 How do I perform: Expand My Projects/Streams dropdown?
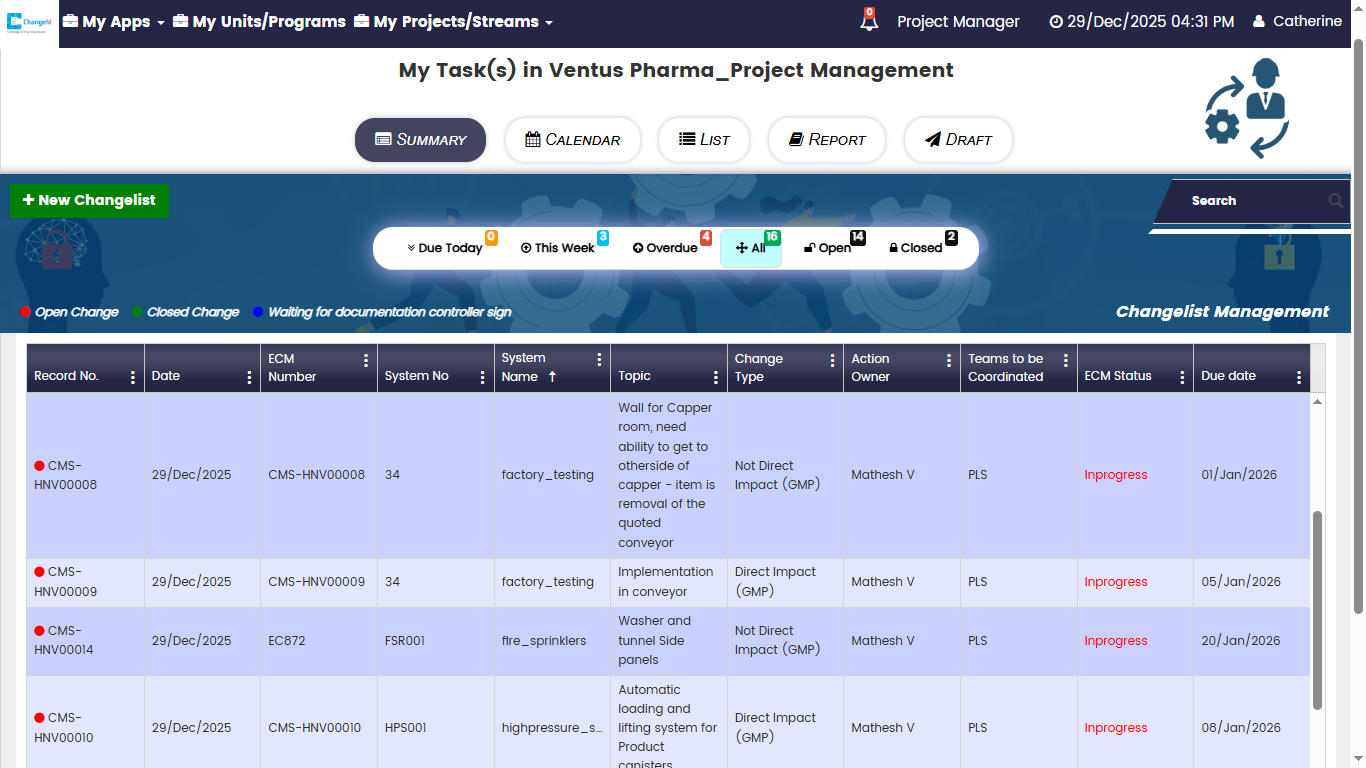point(453,21)
